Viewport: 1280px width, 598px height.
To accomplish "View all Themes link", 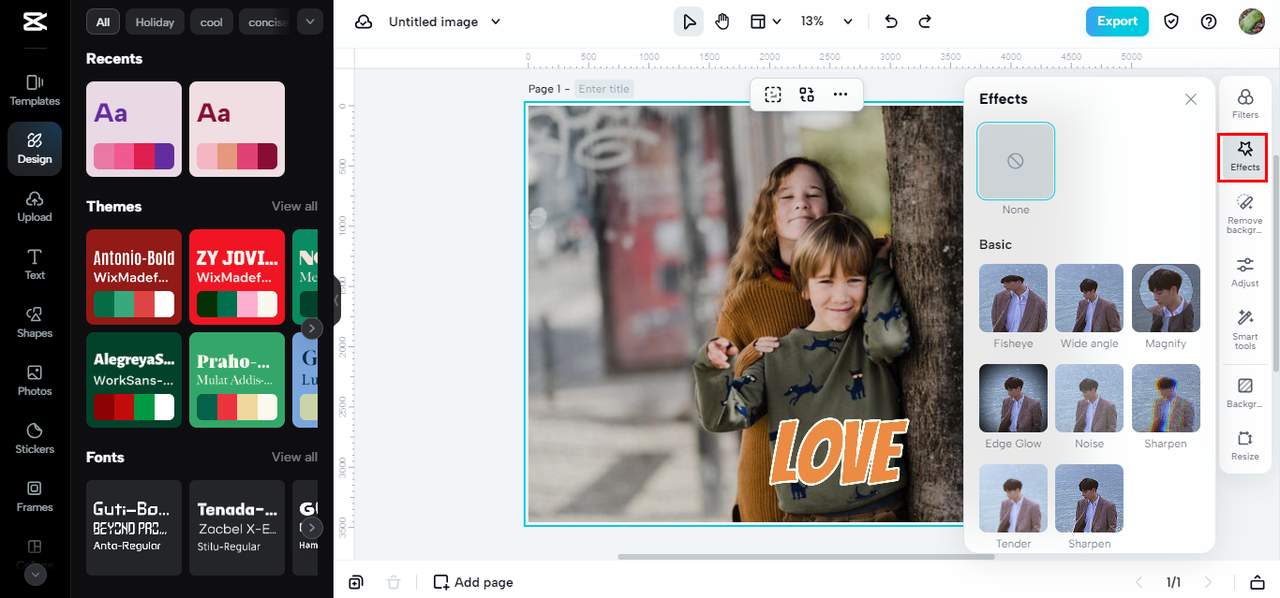I will (x=294, y=206).
